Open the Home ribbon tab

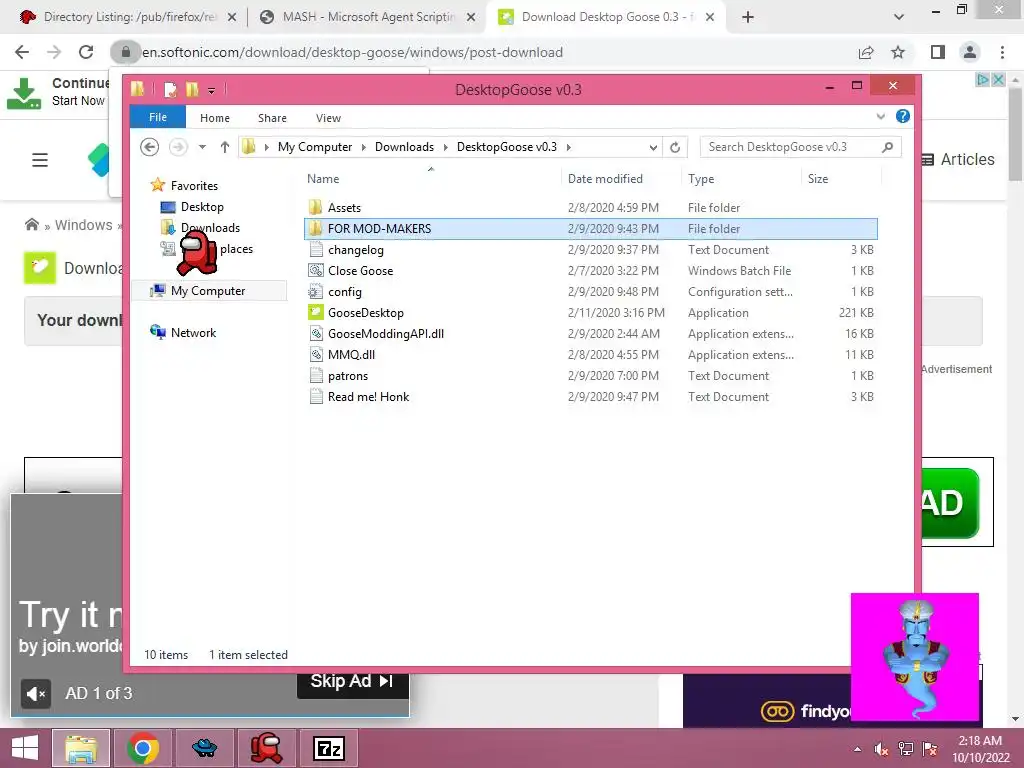point(215,118)
